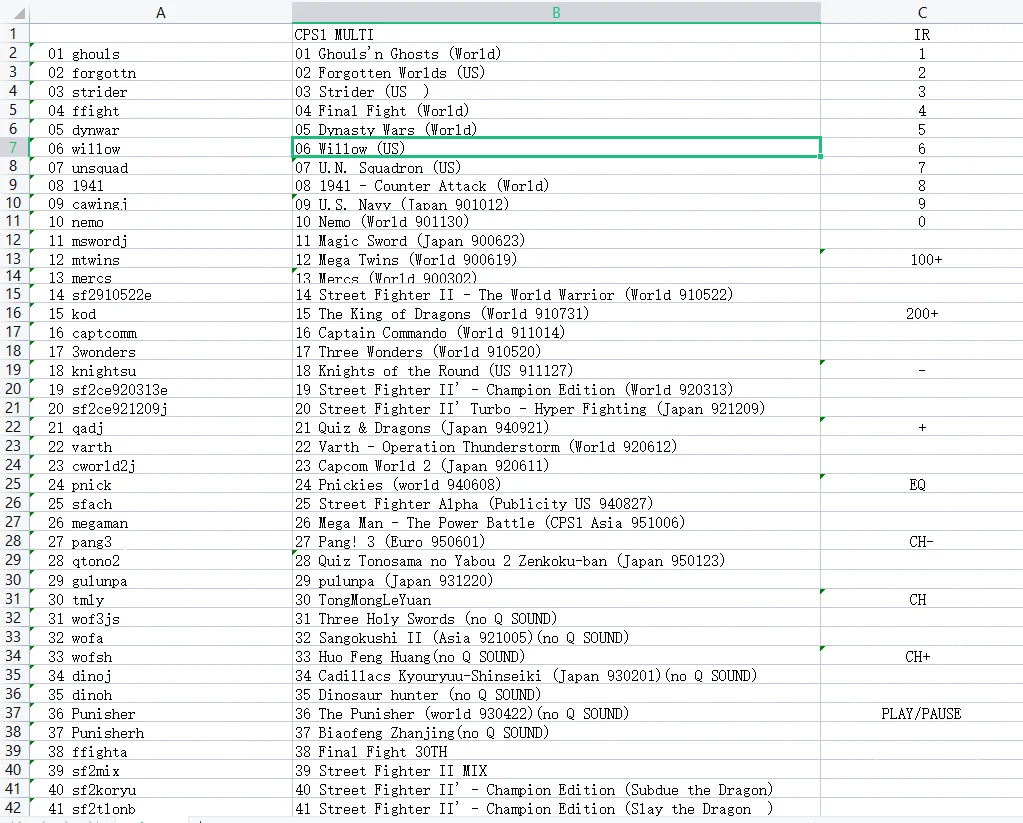Click cell '19 sf2ce920313e'

point(160,389)
